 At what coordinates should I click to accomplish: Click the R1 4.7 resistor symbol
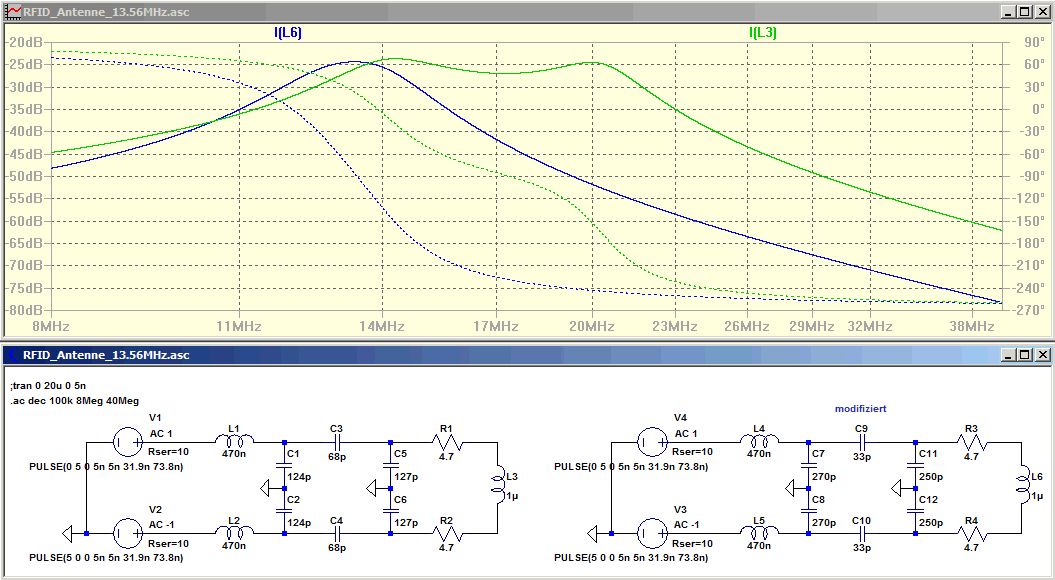(x=447, y=440)
